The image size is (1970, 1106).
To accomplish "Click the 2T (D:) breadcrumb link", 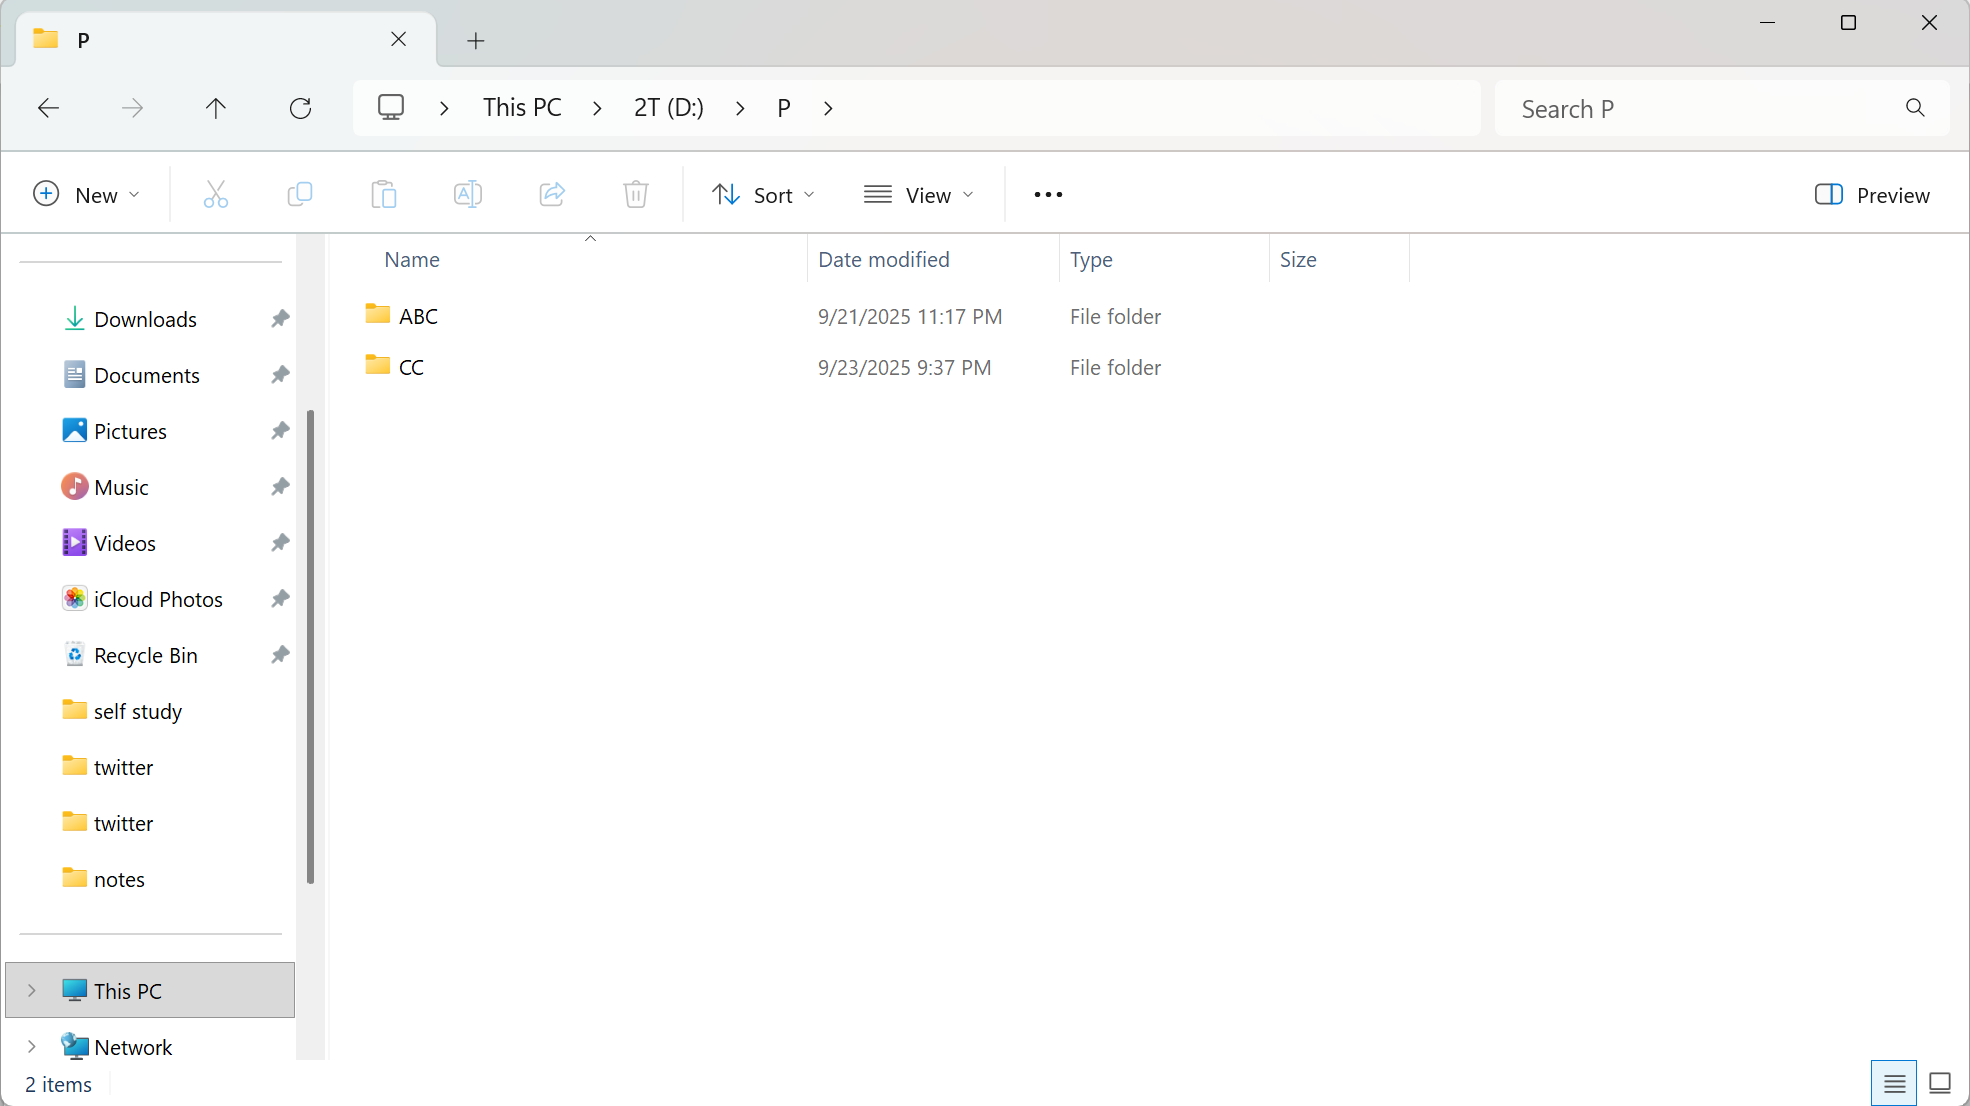I will point(668,108).
